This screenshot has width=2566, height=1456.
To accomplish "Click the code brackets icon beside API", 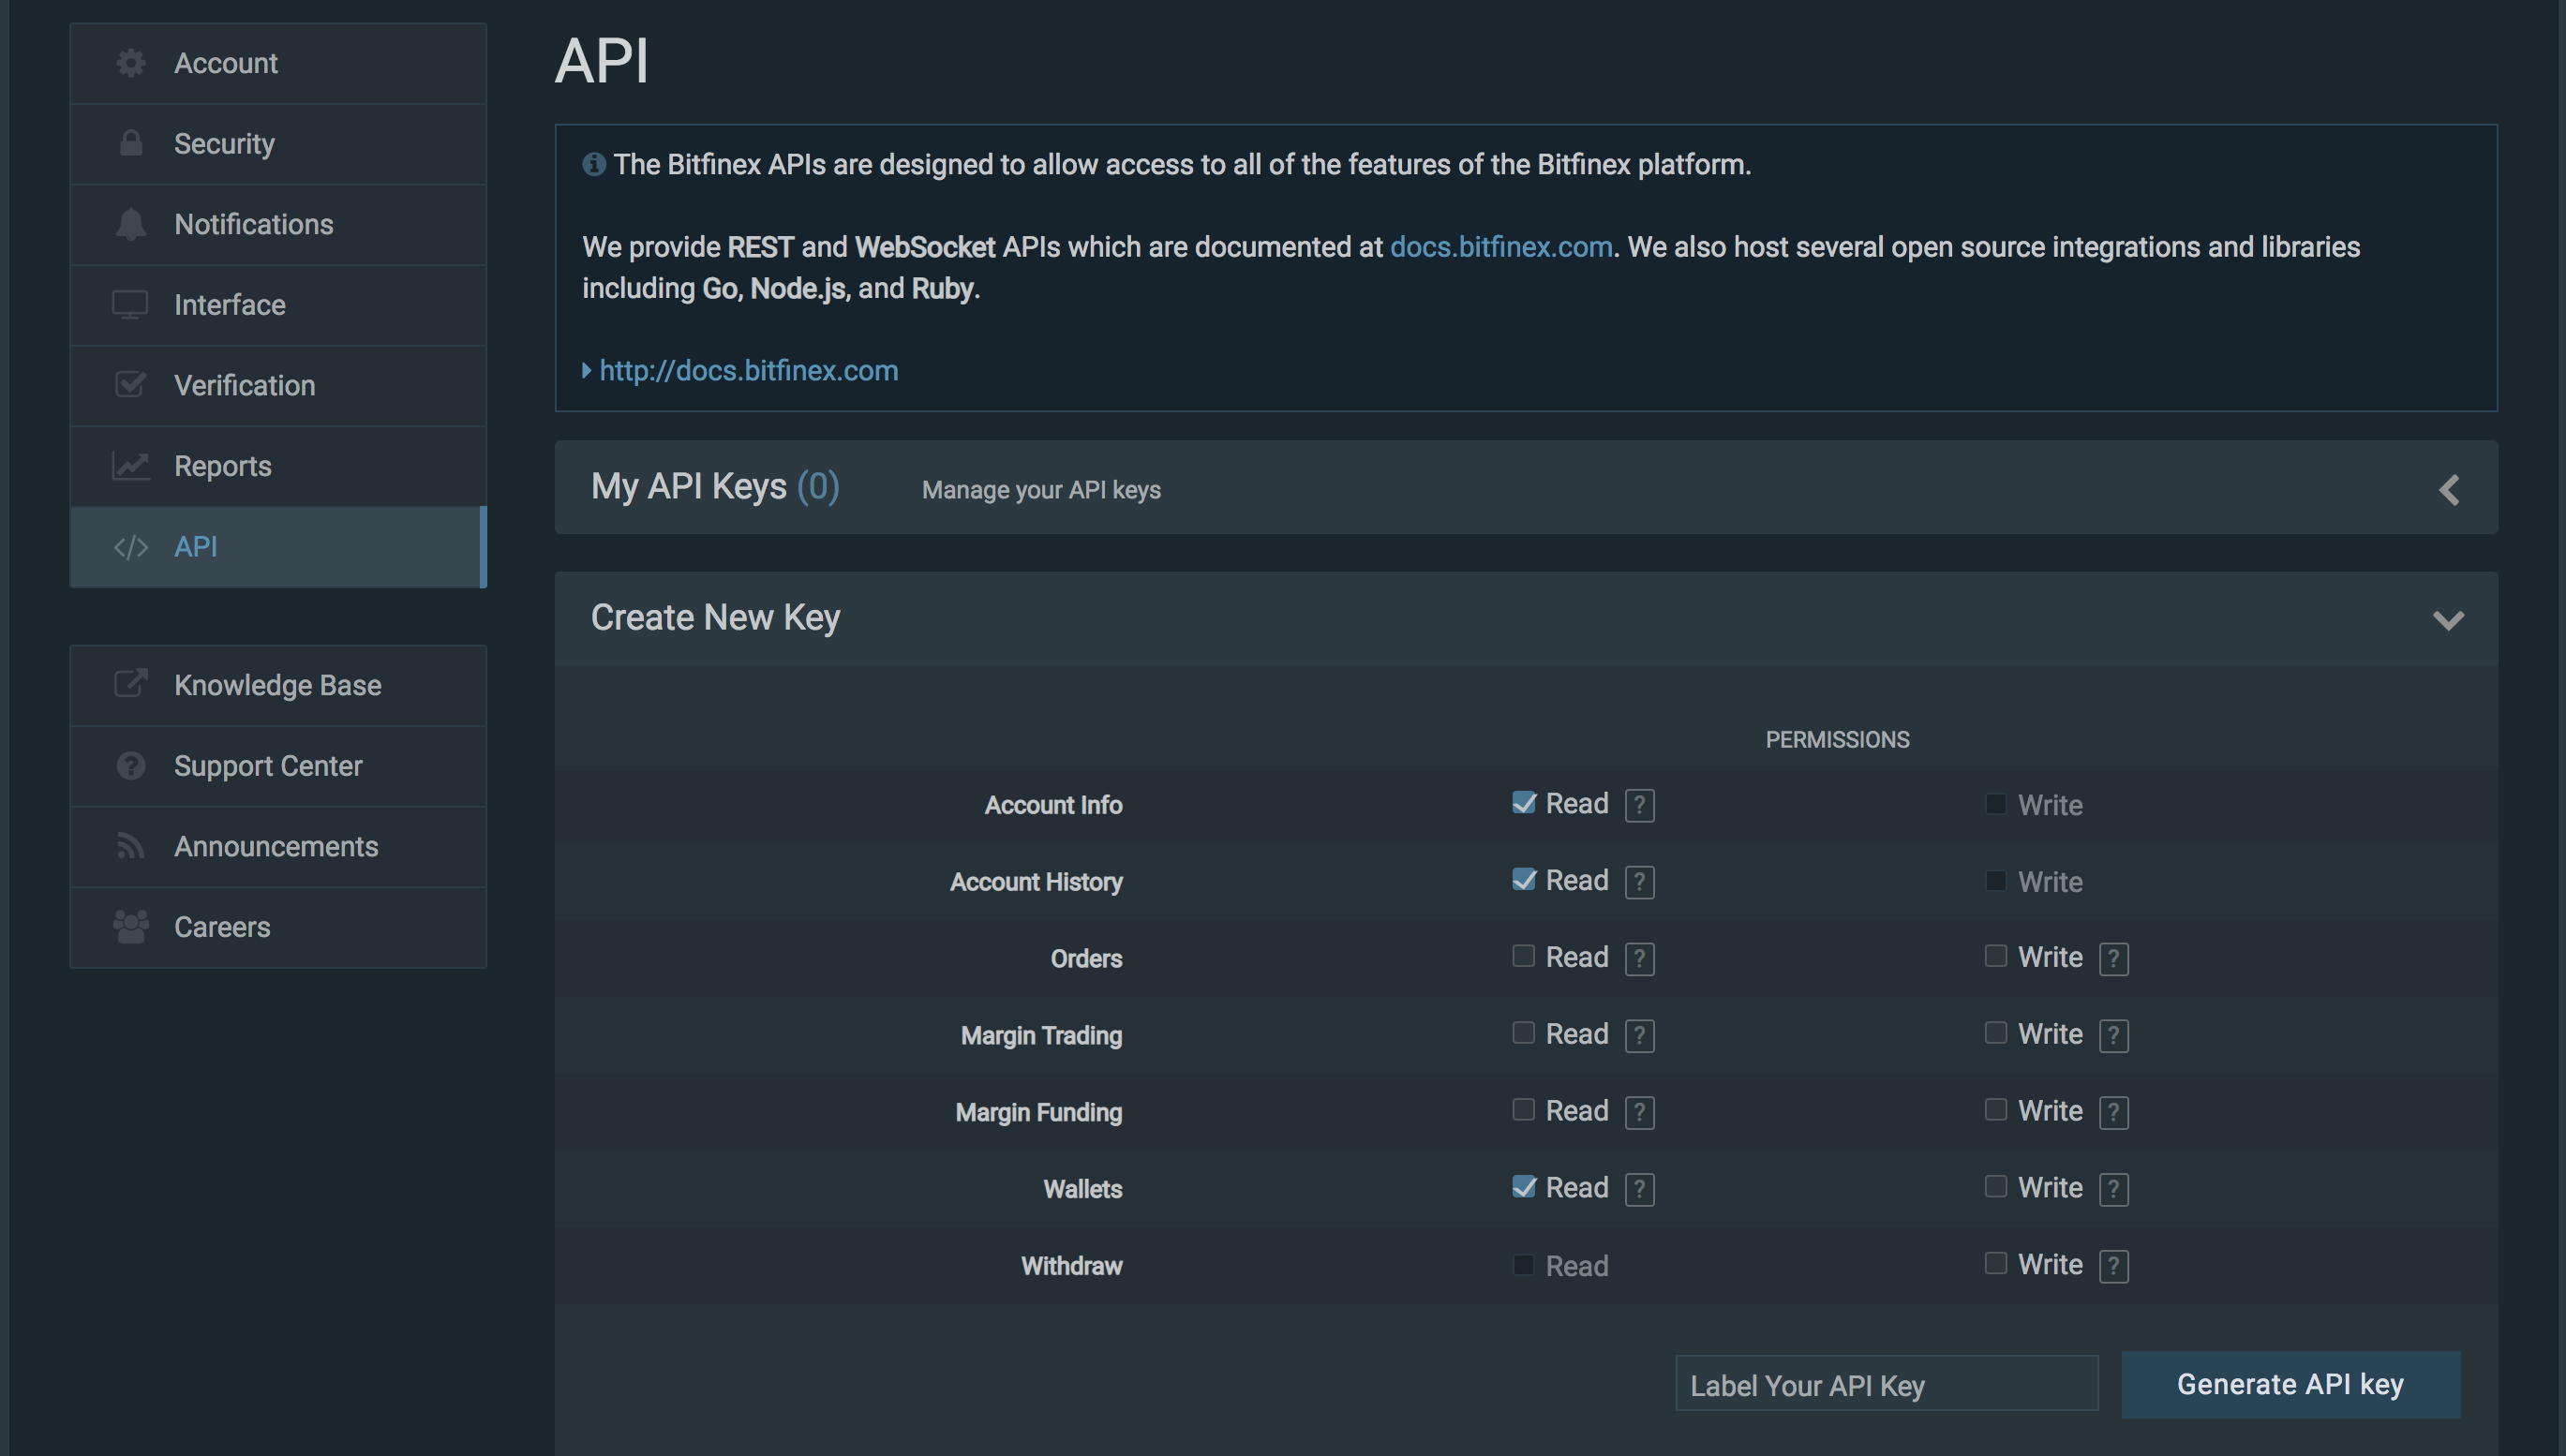I will click(x=130, y=547).
